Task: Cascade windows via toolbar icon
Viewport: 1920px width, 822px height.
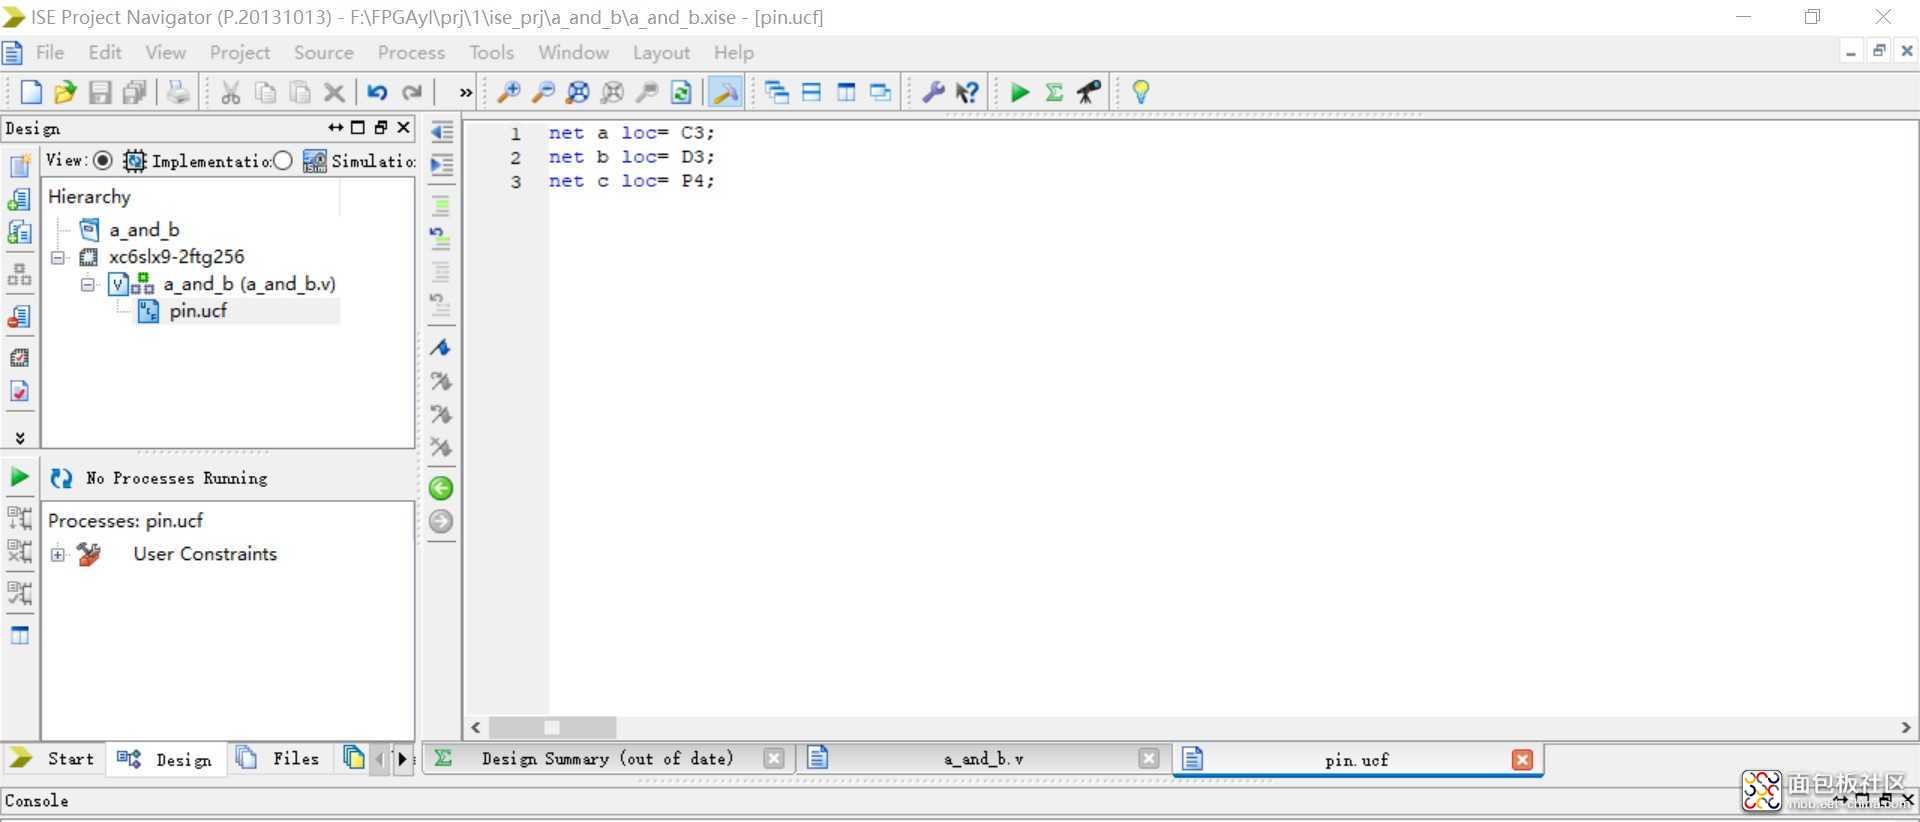Action: pyautogui.click(x=777, y=92)
